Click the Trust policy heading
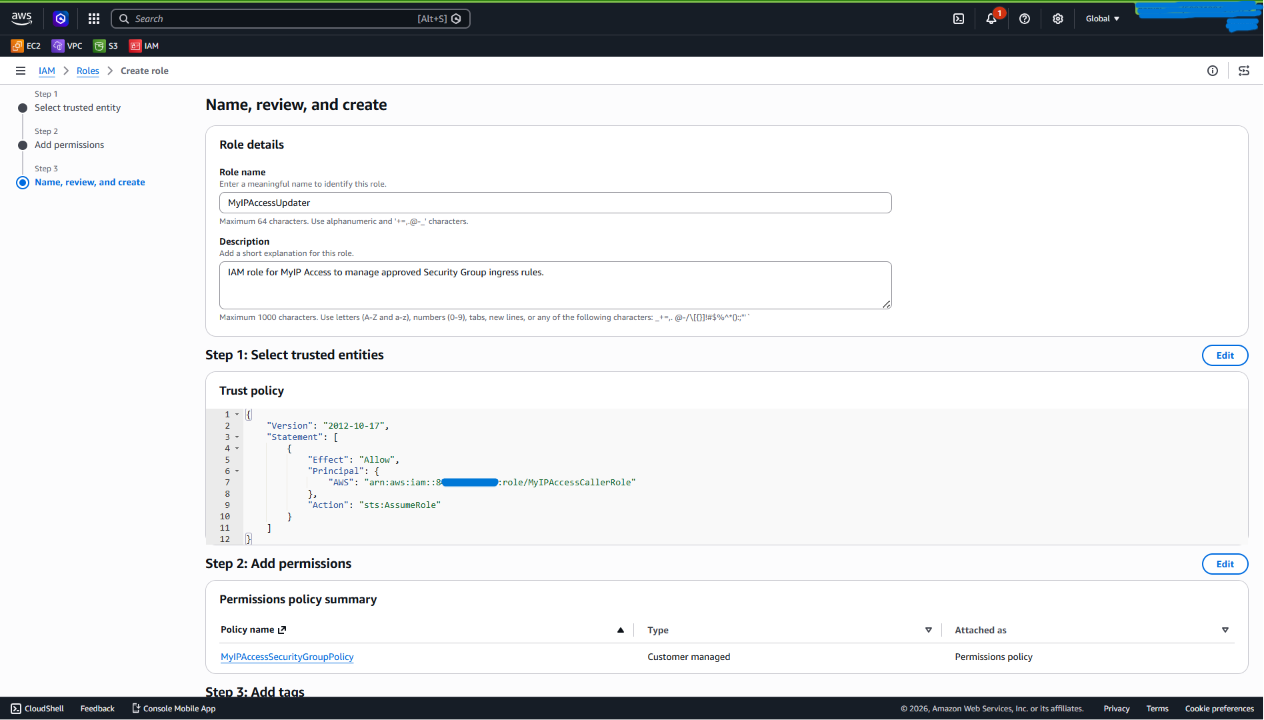The height and width of the screenshot is (720, 1264). coord(252,391)
